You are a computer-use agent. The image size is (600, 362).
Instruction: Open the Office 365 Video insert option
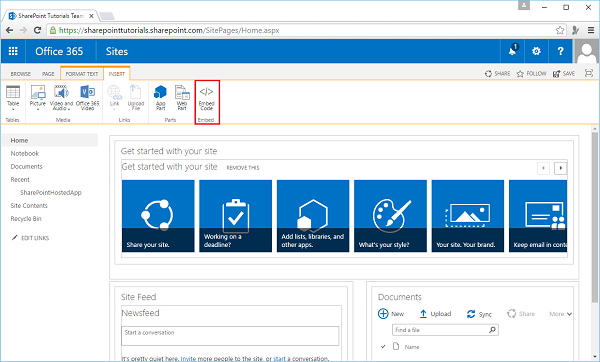[x=88, y=98]
